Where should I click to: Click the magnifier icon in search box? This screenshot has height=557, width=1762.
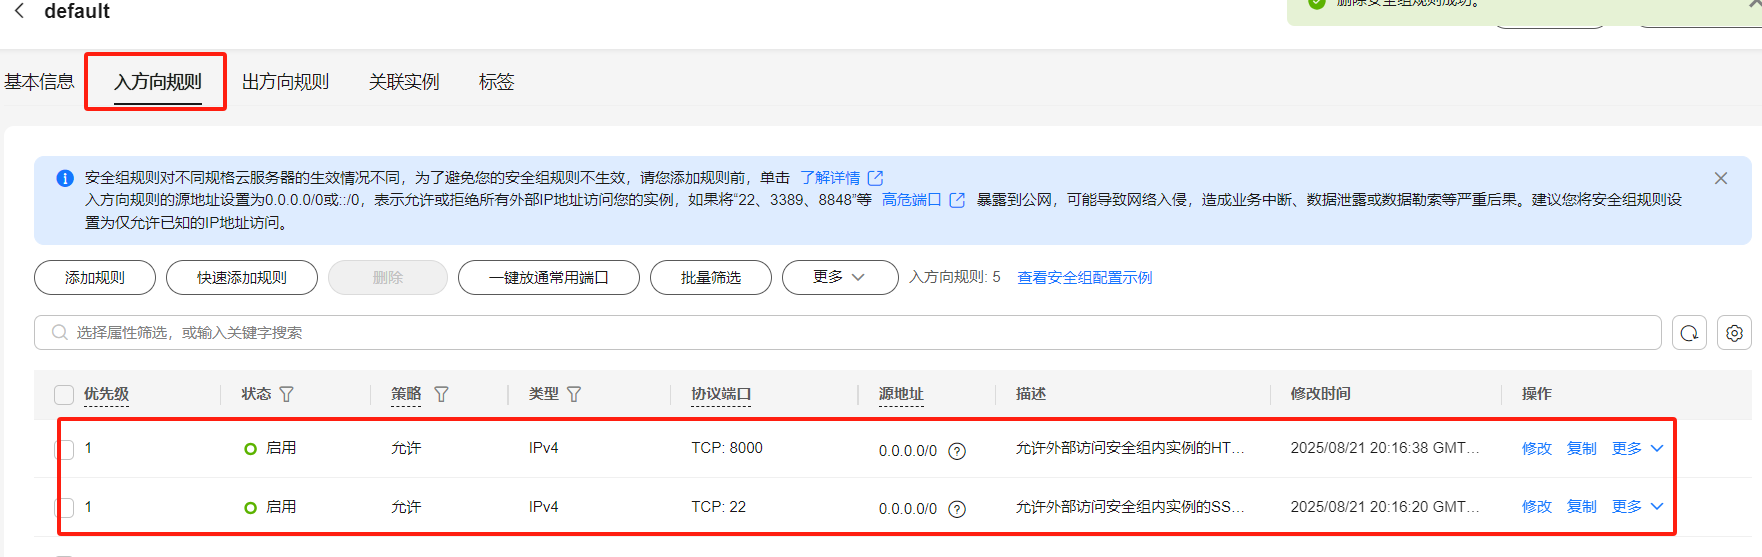pyautogui.click(x=60, y=333)
